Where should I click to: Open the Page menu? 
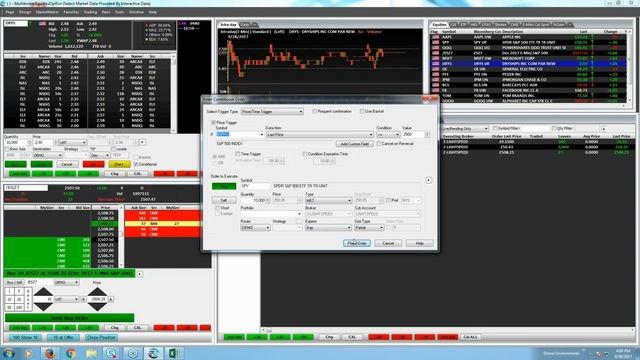[x=10, y=12]
